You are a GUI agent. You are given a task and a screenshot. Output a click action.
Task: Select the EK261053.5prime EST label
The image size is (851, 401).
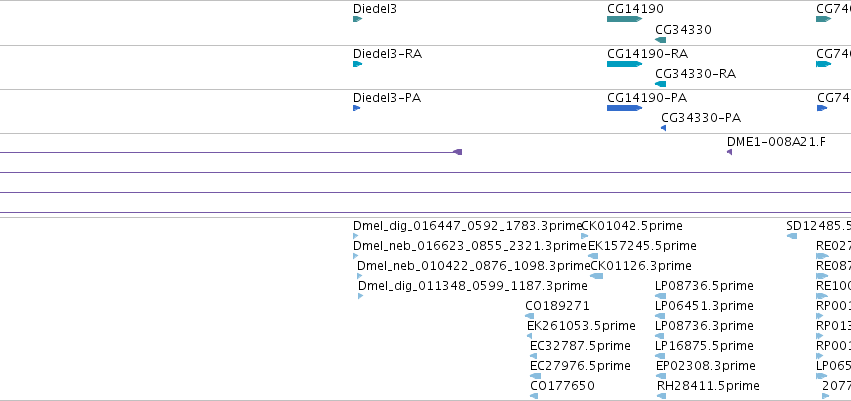coord(581,326)
